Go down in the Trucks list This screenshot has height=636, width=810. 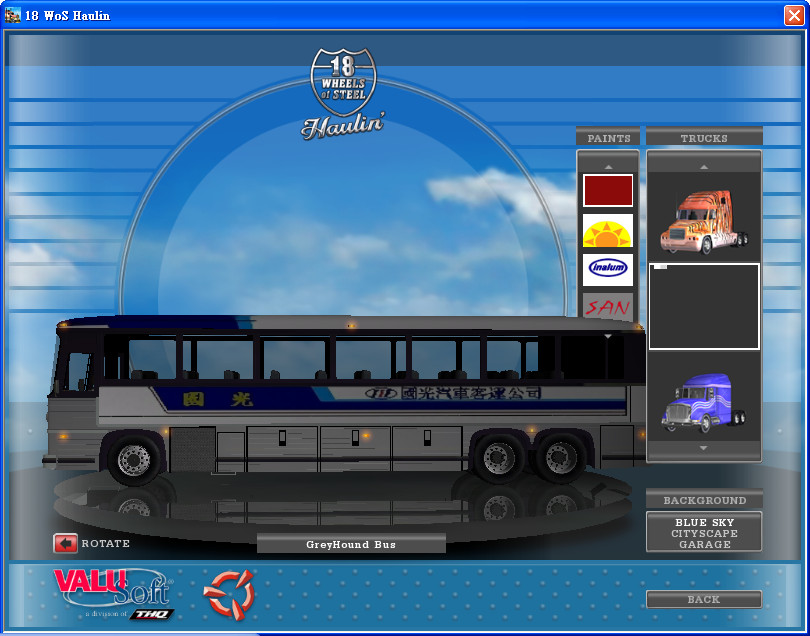(704, 448)
